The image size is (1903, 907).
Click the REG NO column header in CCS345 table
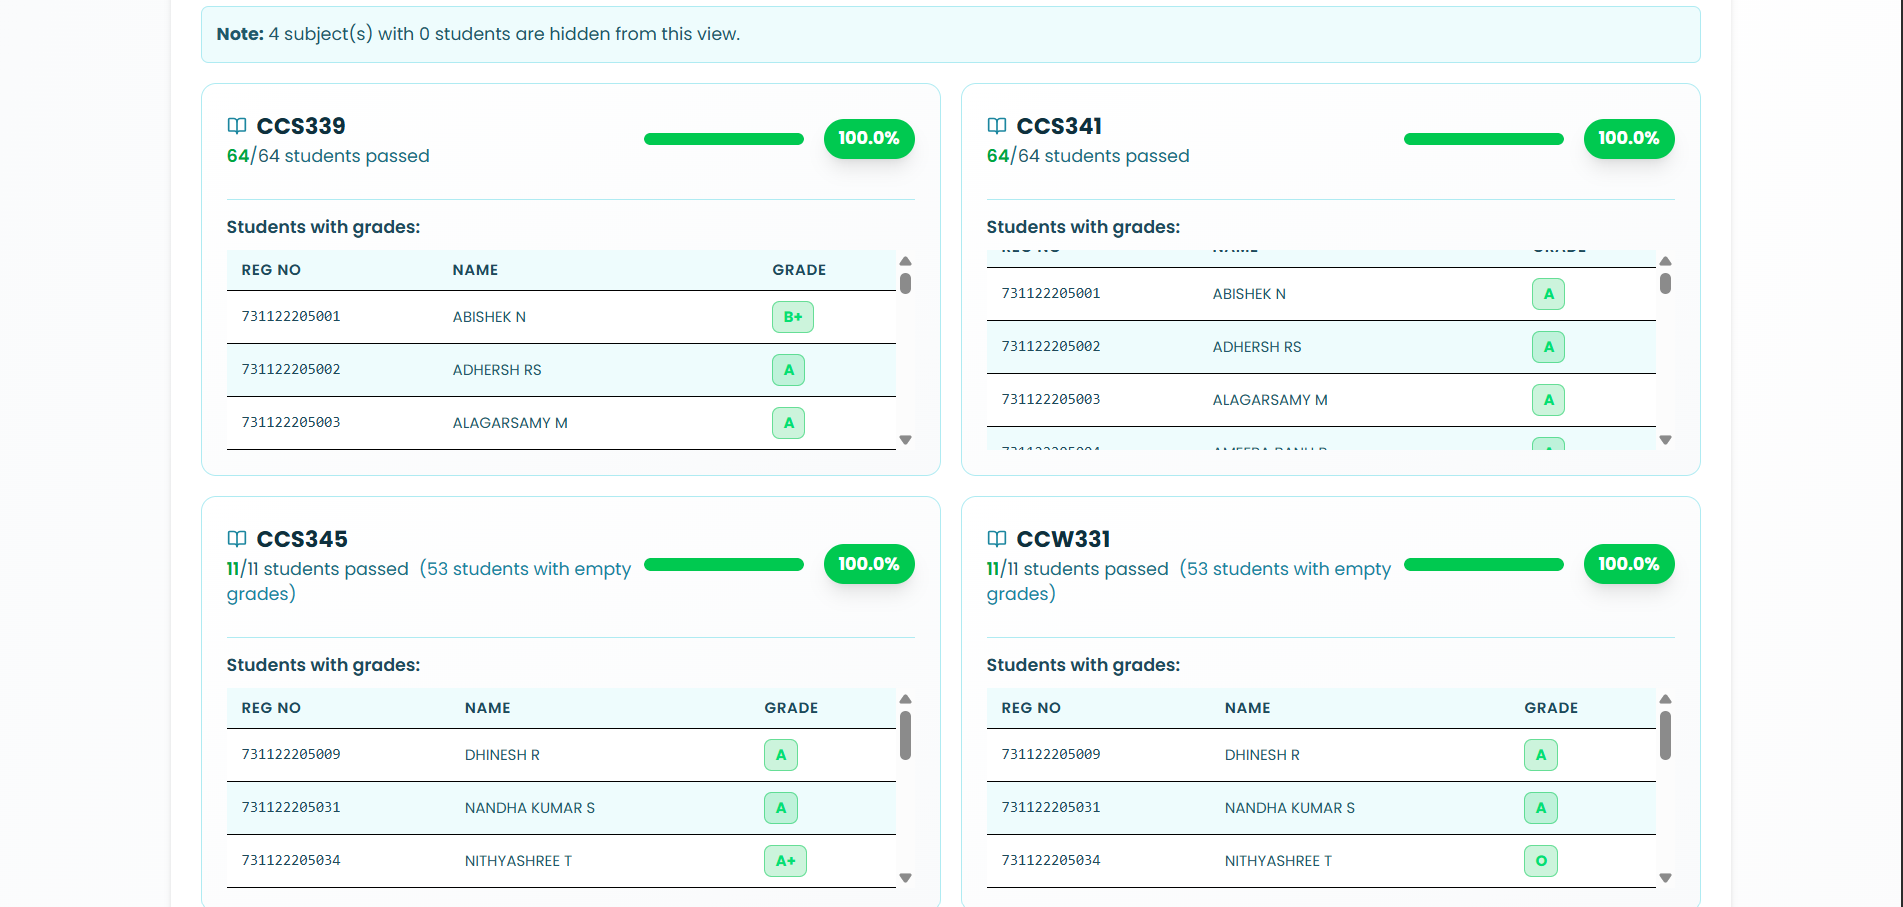pyautogui.click(x=271, y=708)
